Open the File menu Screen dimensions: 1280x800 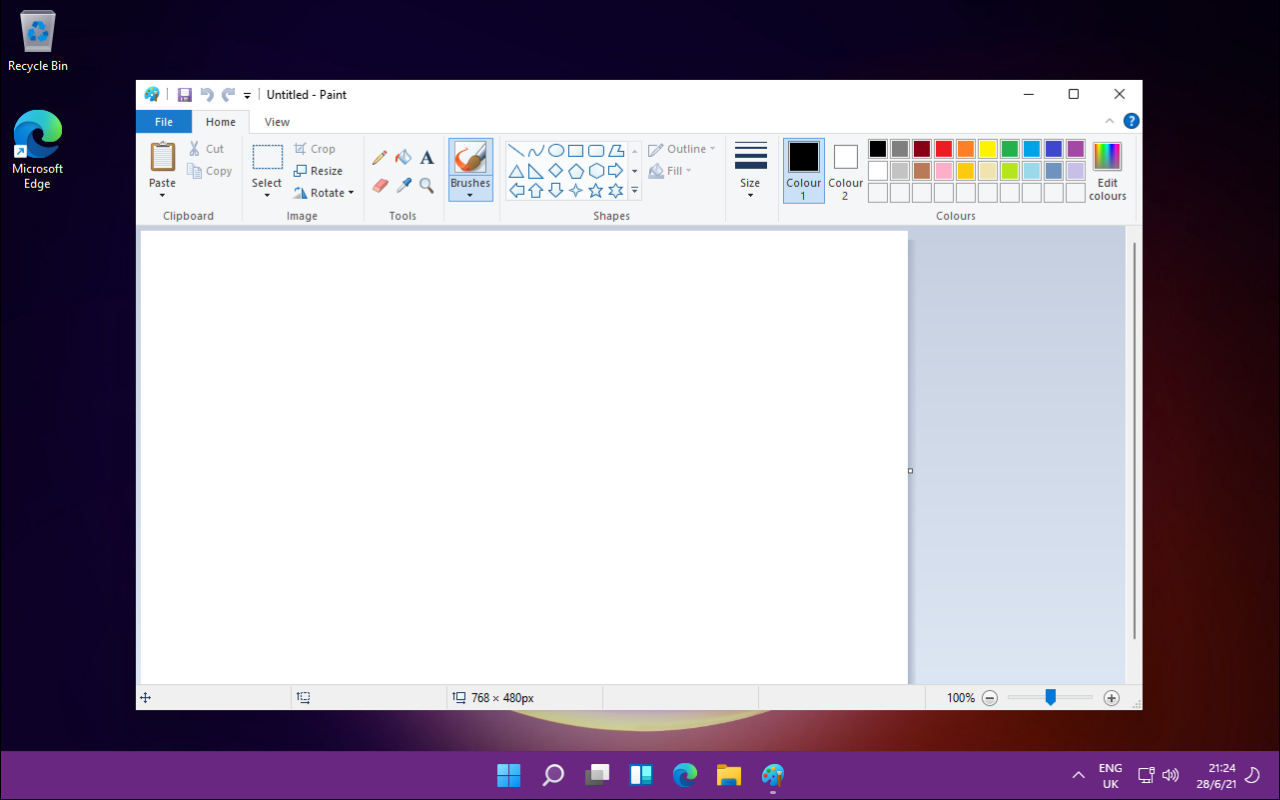tap(164, 122)
